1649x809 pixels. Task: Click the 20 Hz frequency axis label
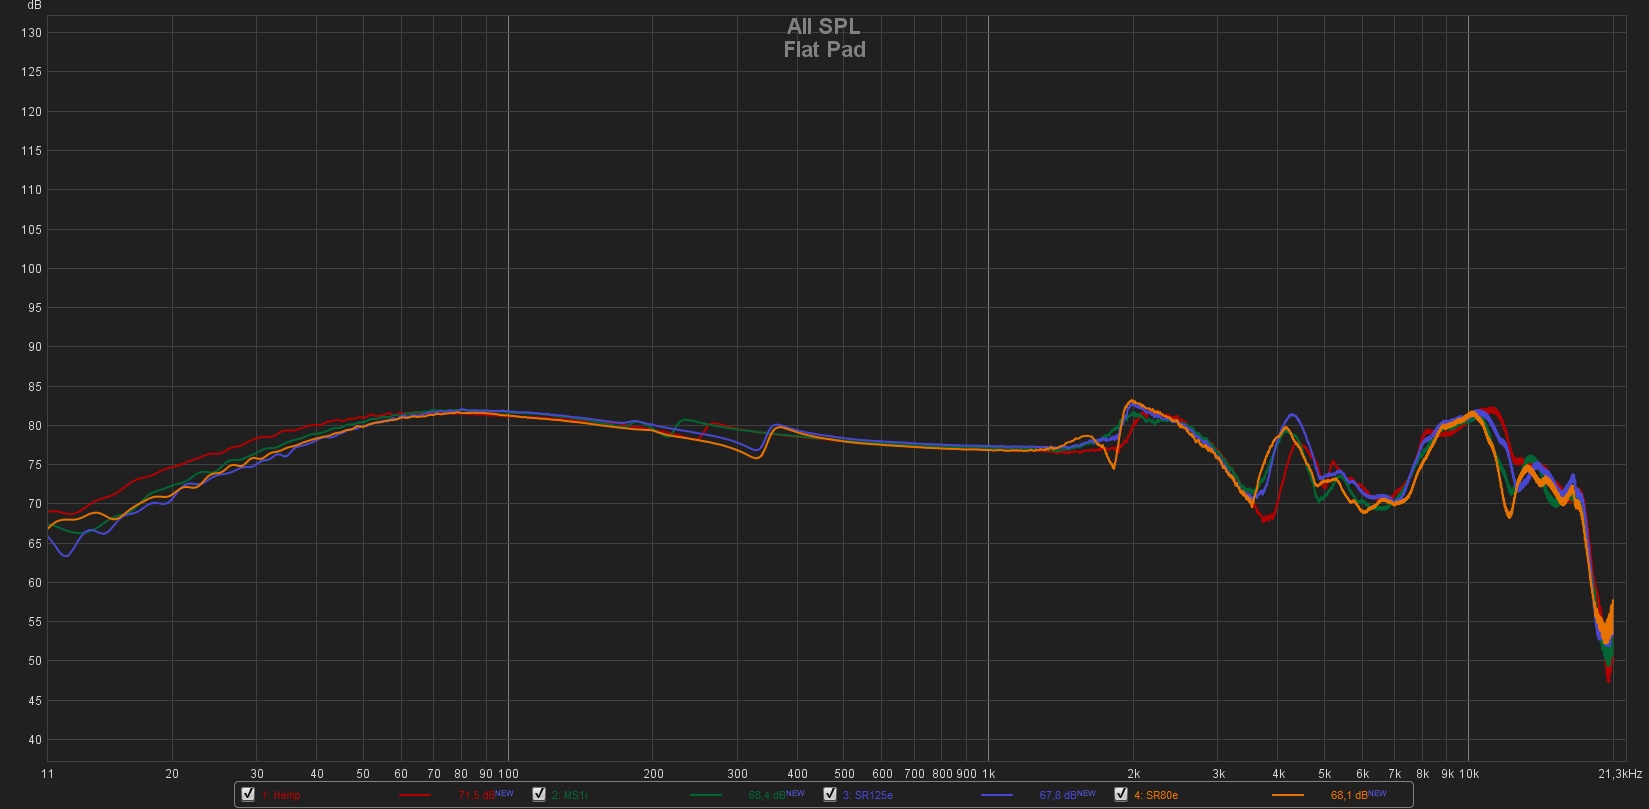coord(172,774)
